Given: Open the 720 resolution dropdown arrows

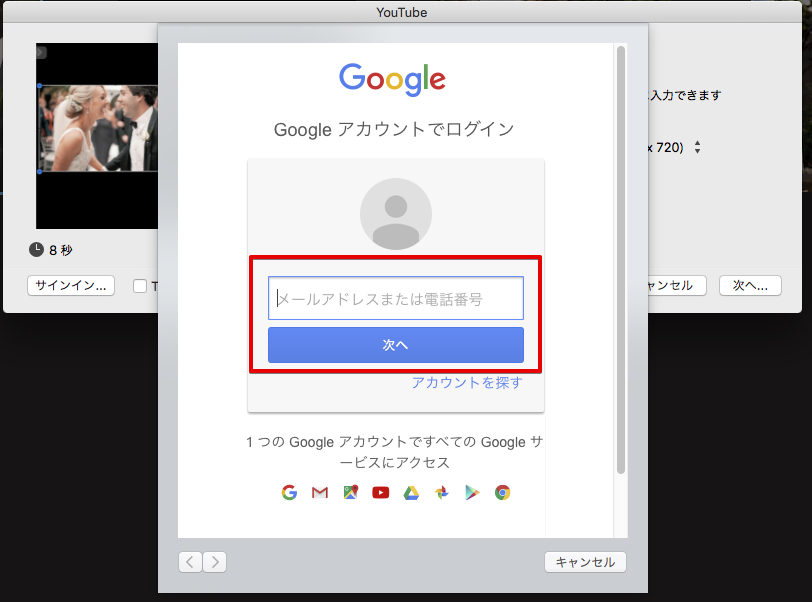Looking at the screenshot, I should [x=697, y=147].
